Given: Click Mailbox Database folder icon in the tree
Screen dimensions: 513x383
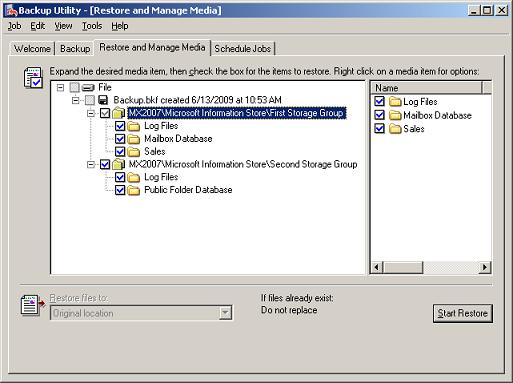Looking at the screenshot, I should coord(134,139).
